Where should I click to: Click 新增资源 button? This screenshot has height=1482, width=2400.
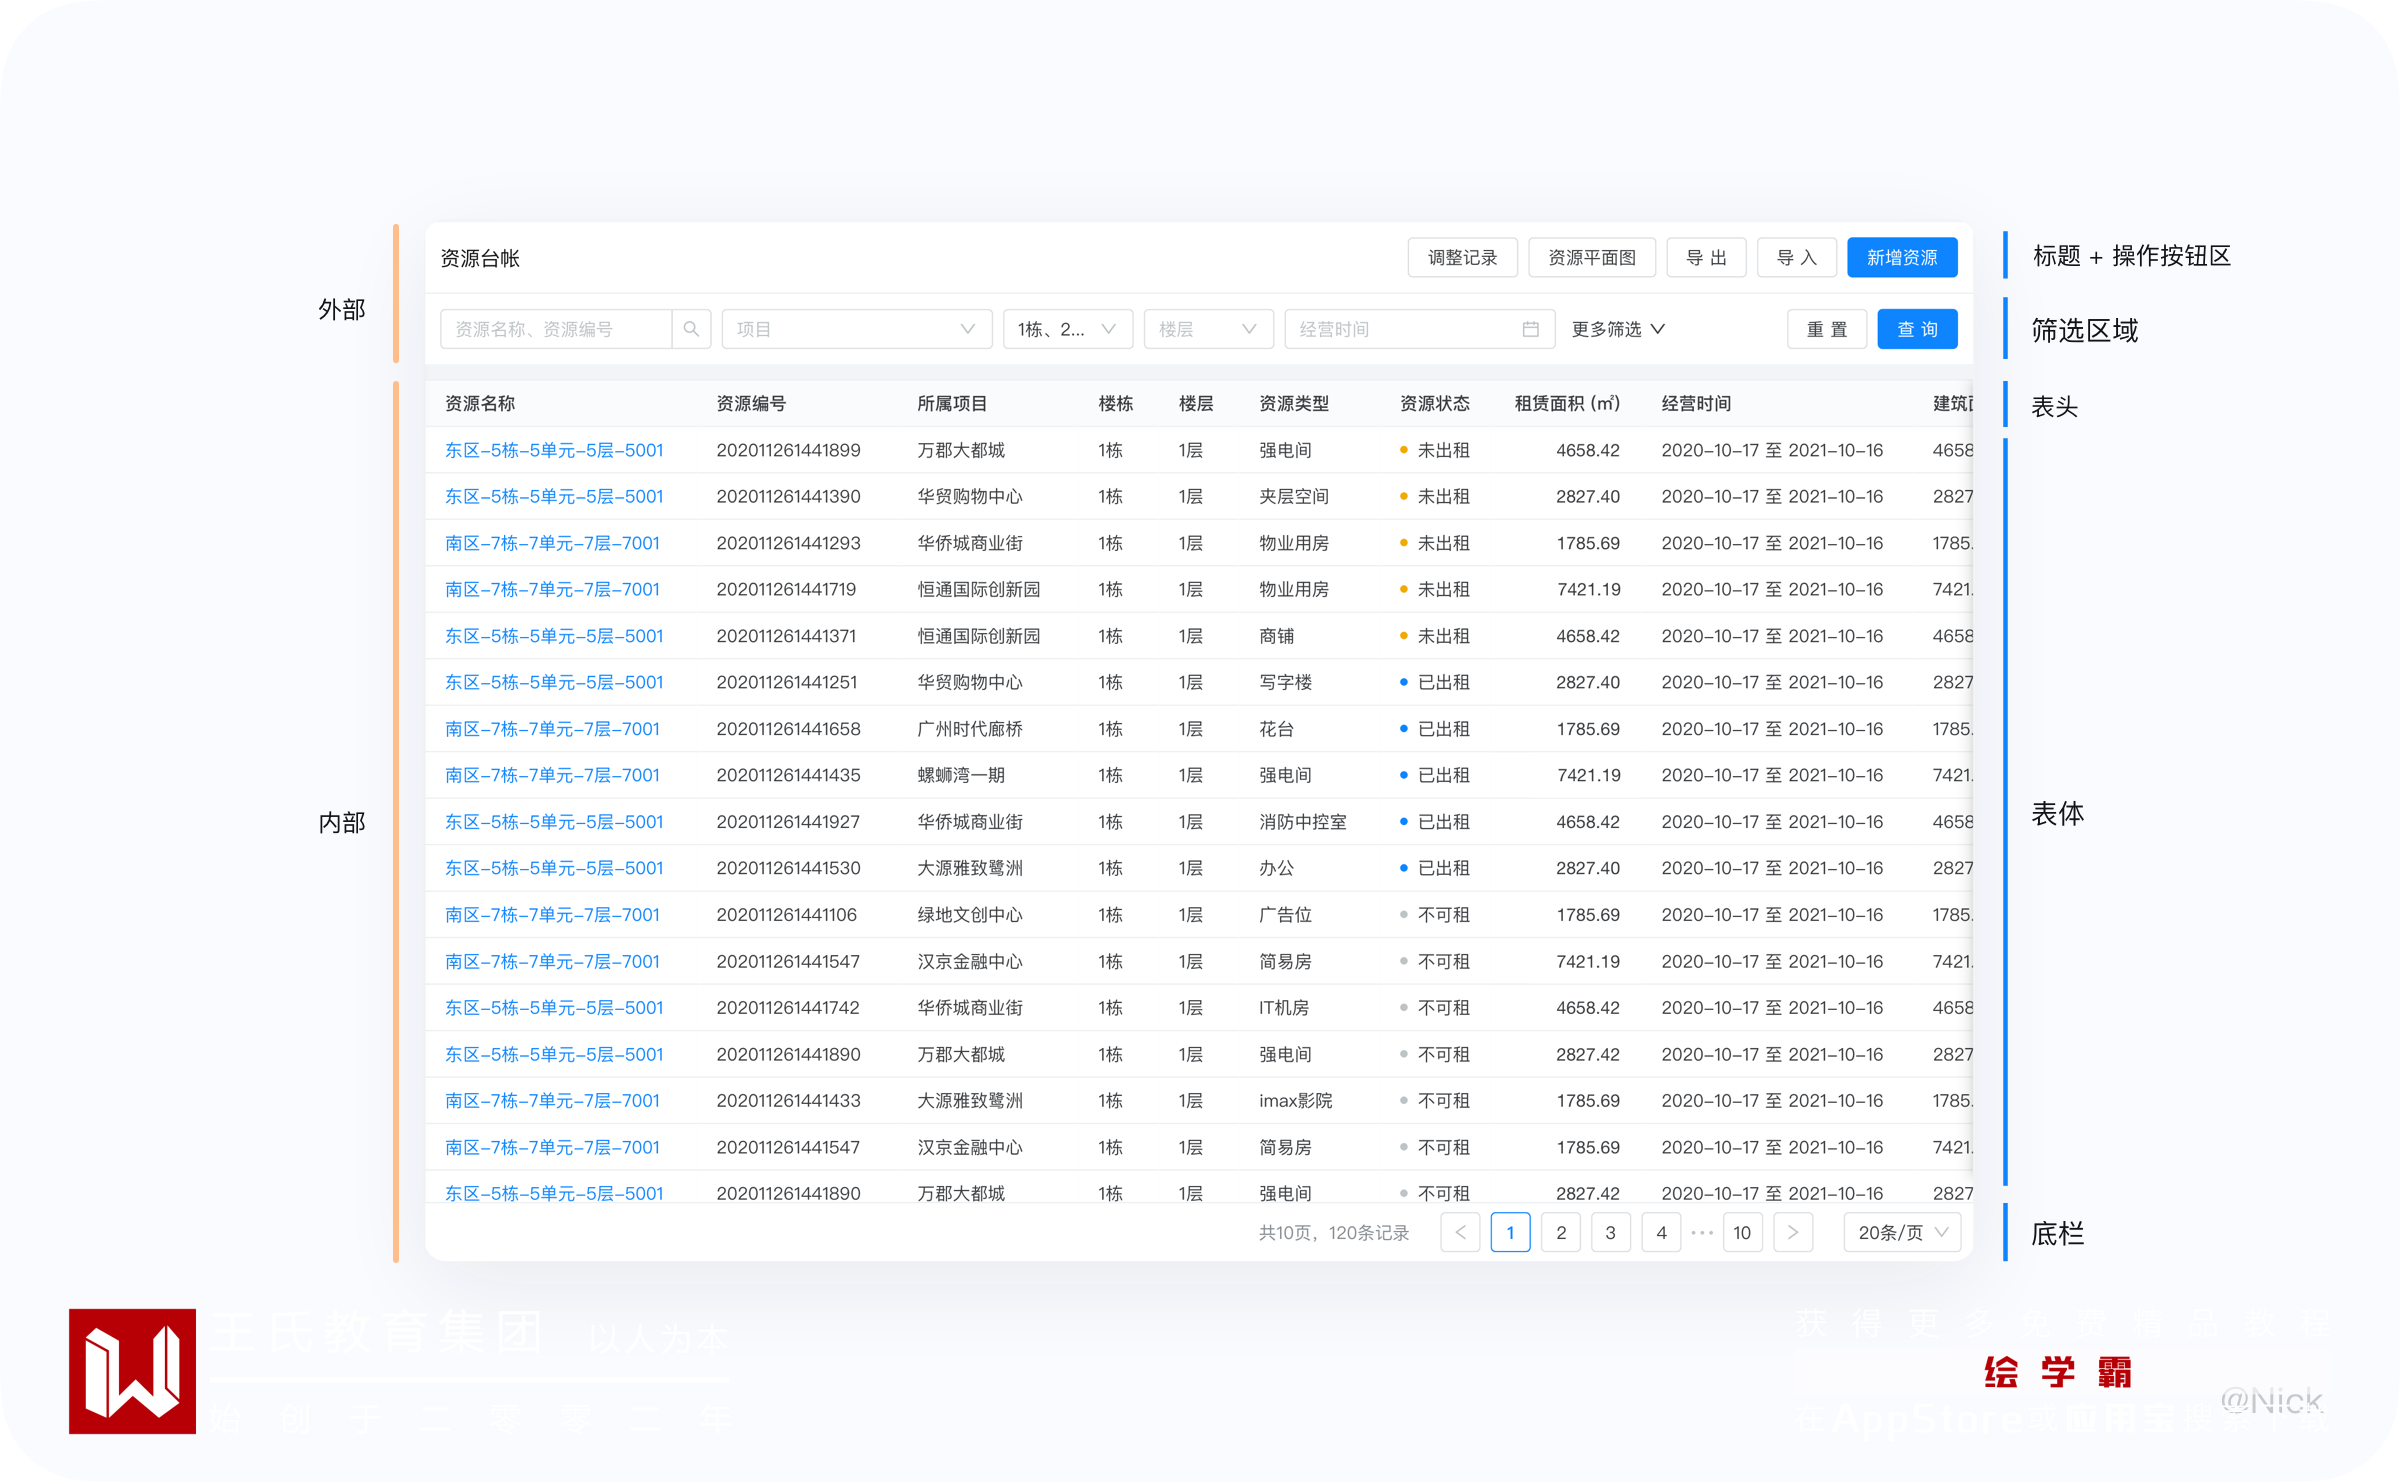click(x=1901, y=258)
